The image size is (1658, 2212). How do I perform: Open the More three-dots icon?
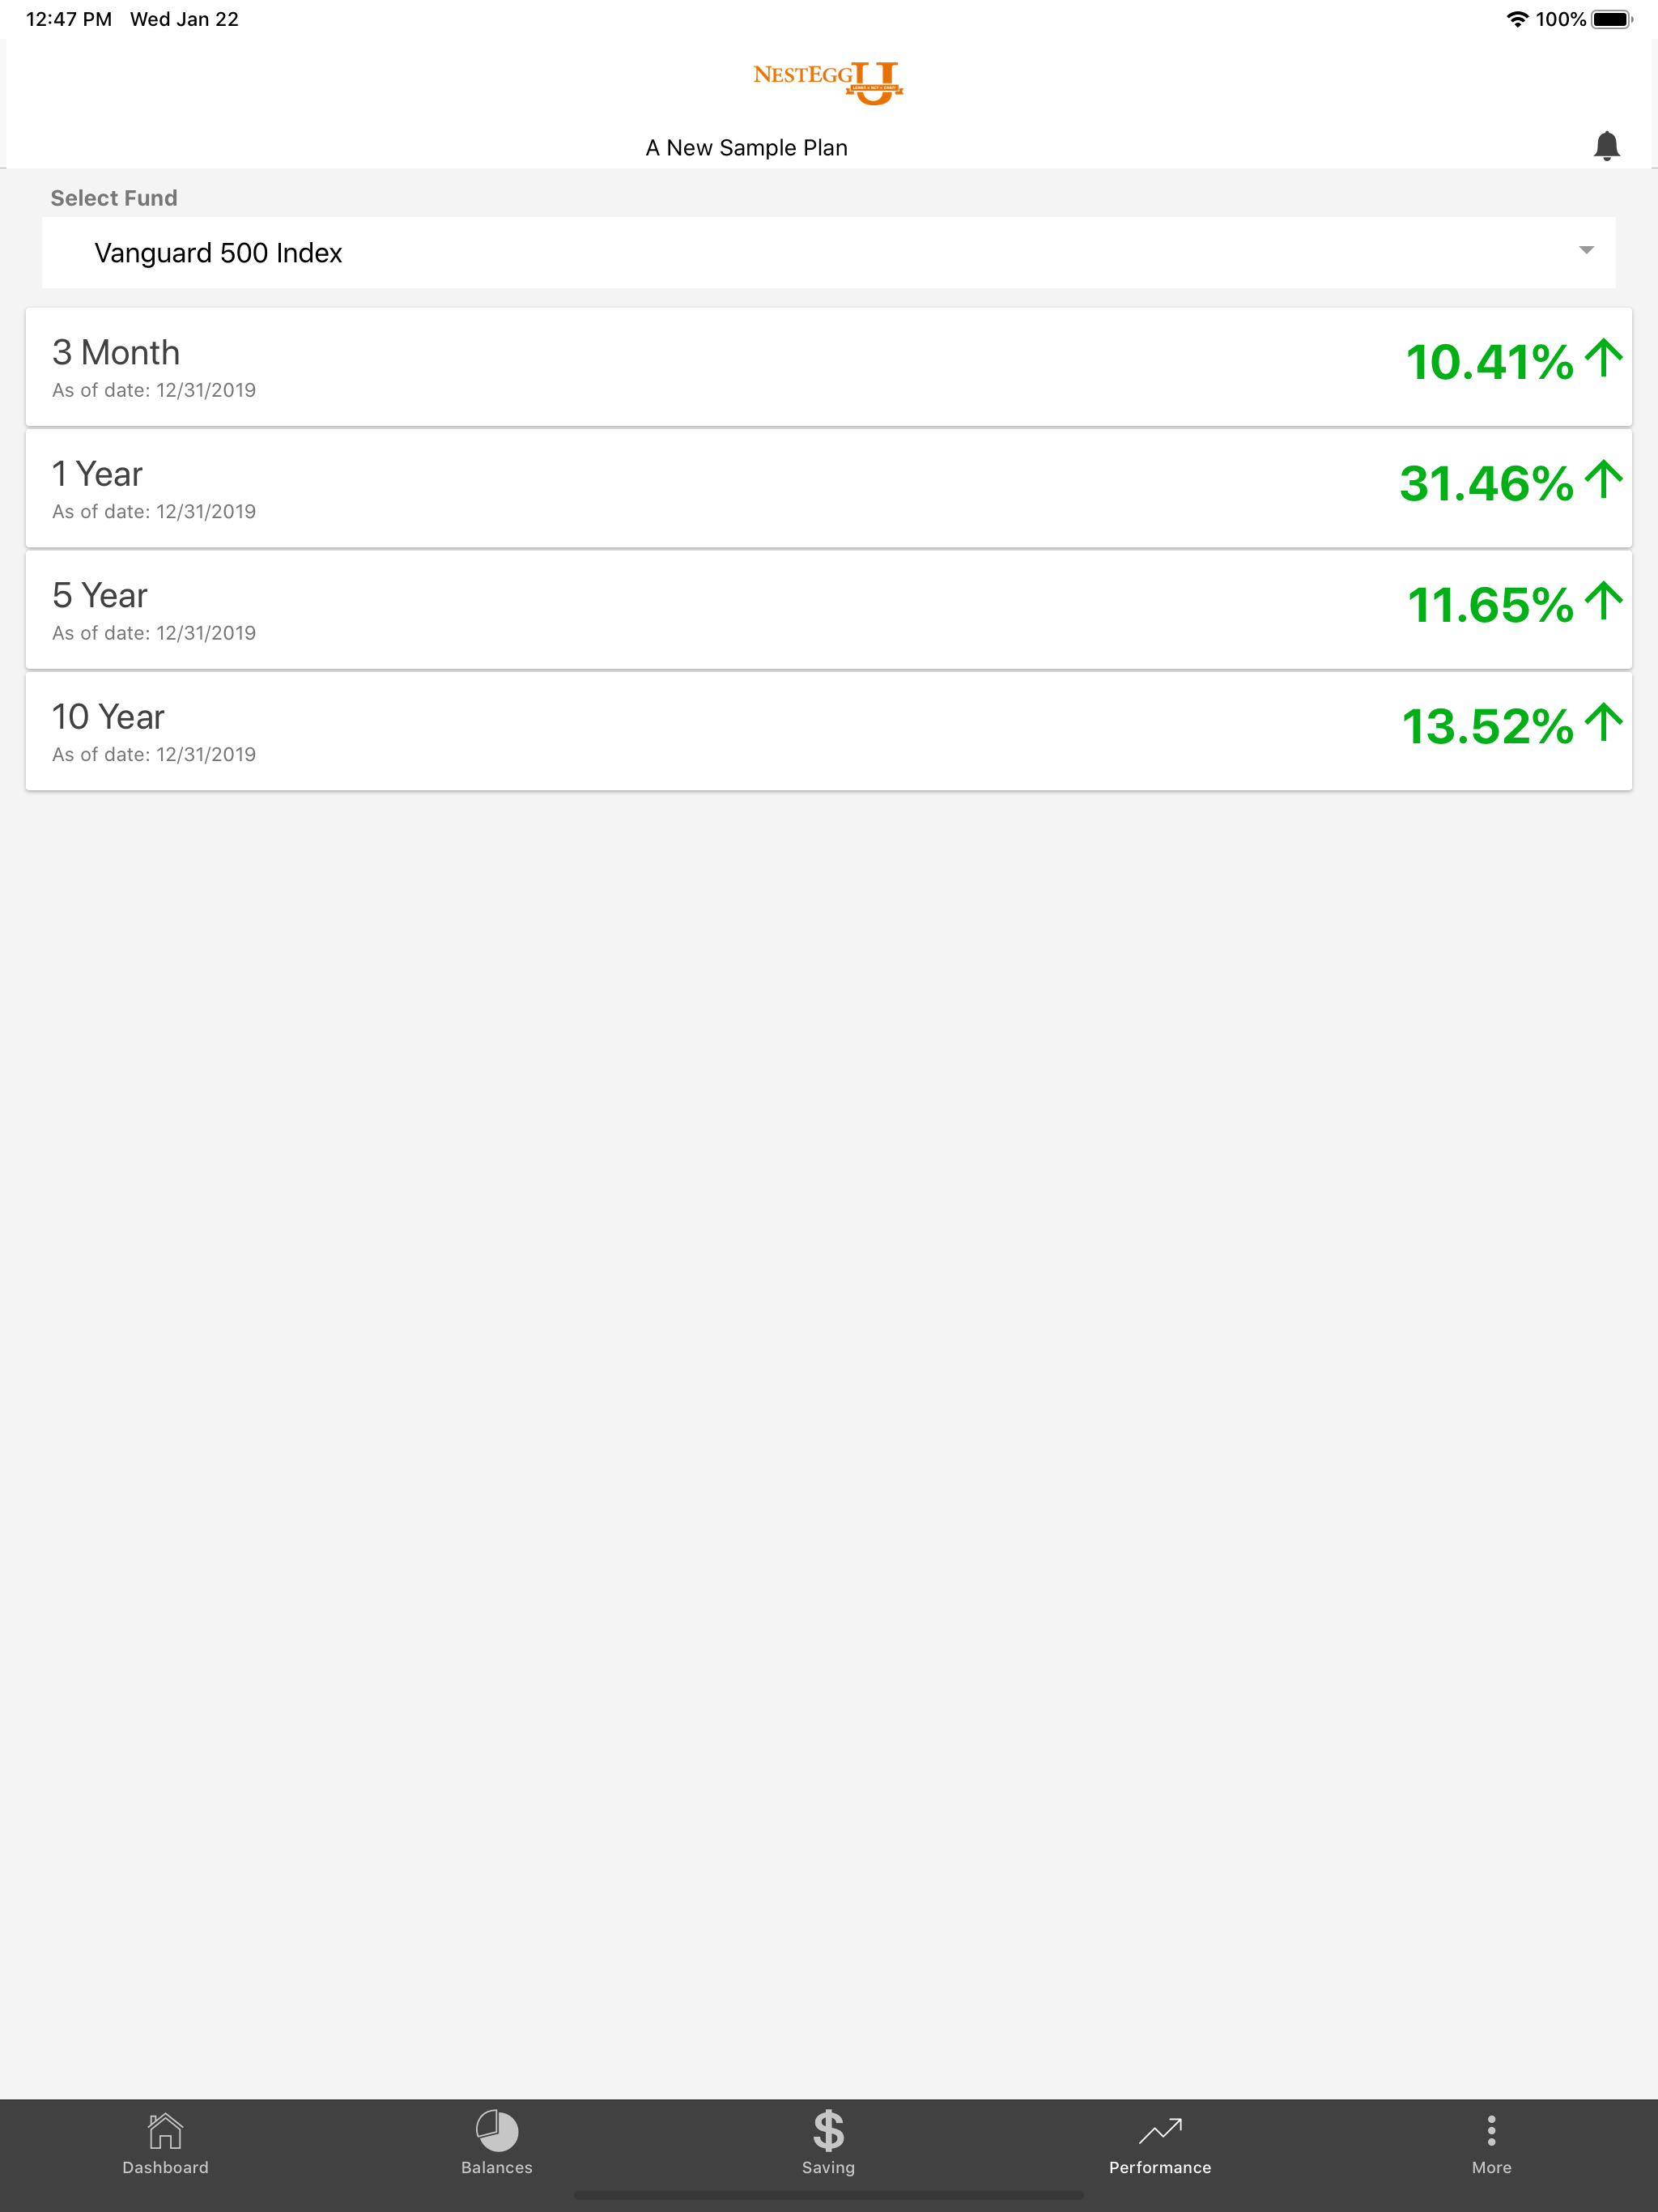point(1491,2130)
